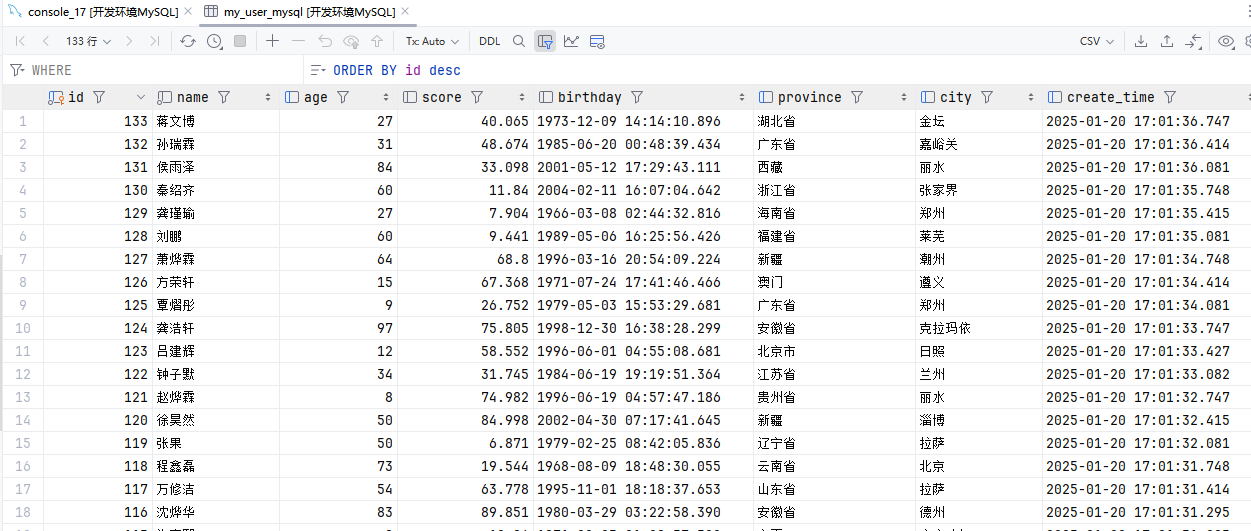Click the Reload data refresh icon
Image resolution: width=1251 pixels, height=531 pixels.
[188, 41]
